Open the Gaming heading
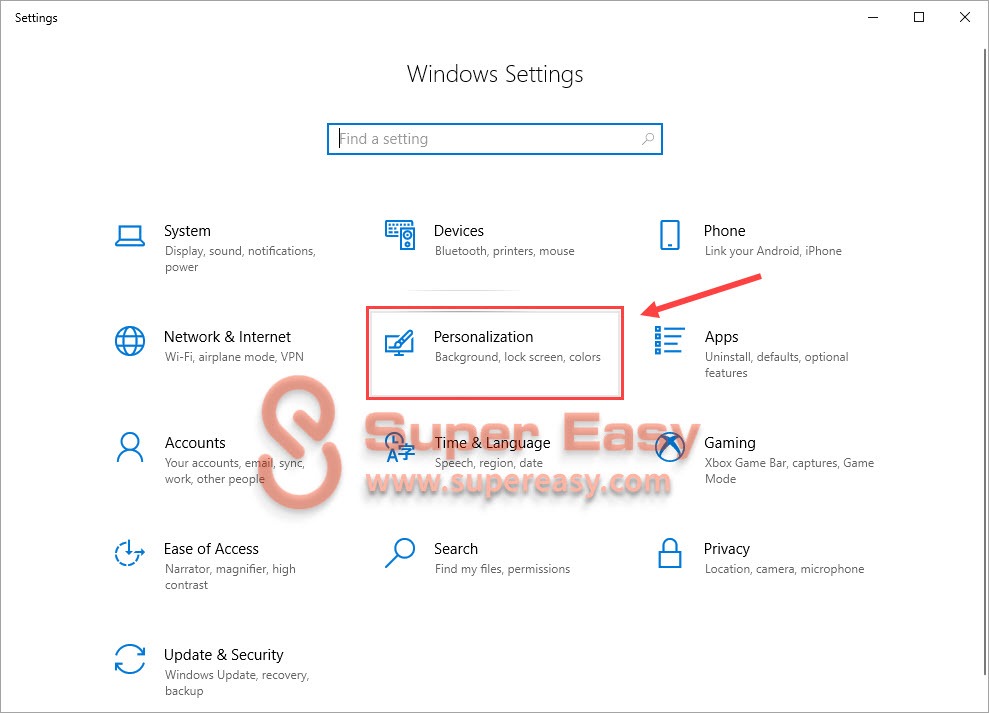Viewport: 989px width, 713px height. pos(730,443)
